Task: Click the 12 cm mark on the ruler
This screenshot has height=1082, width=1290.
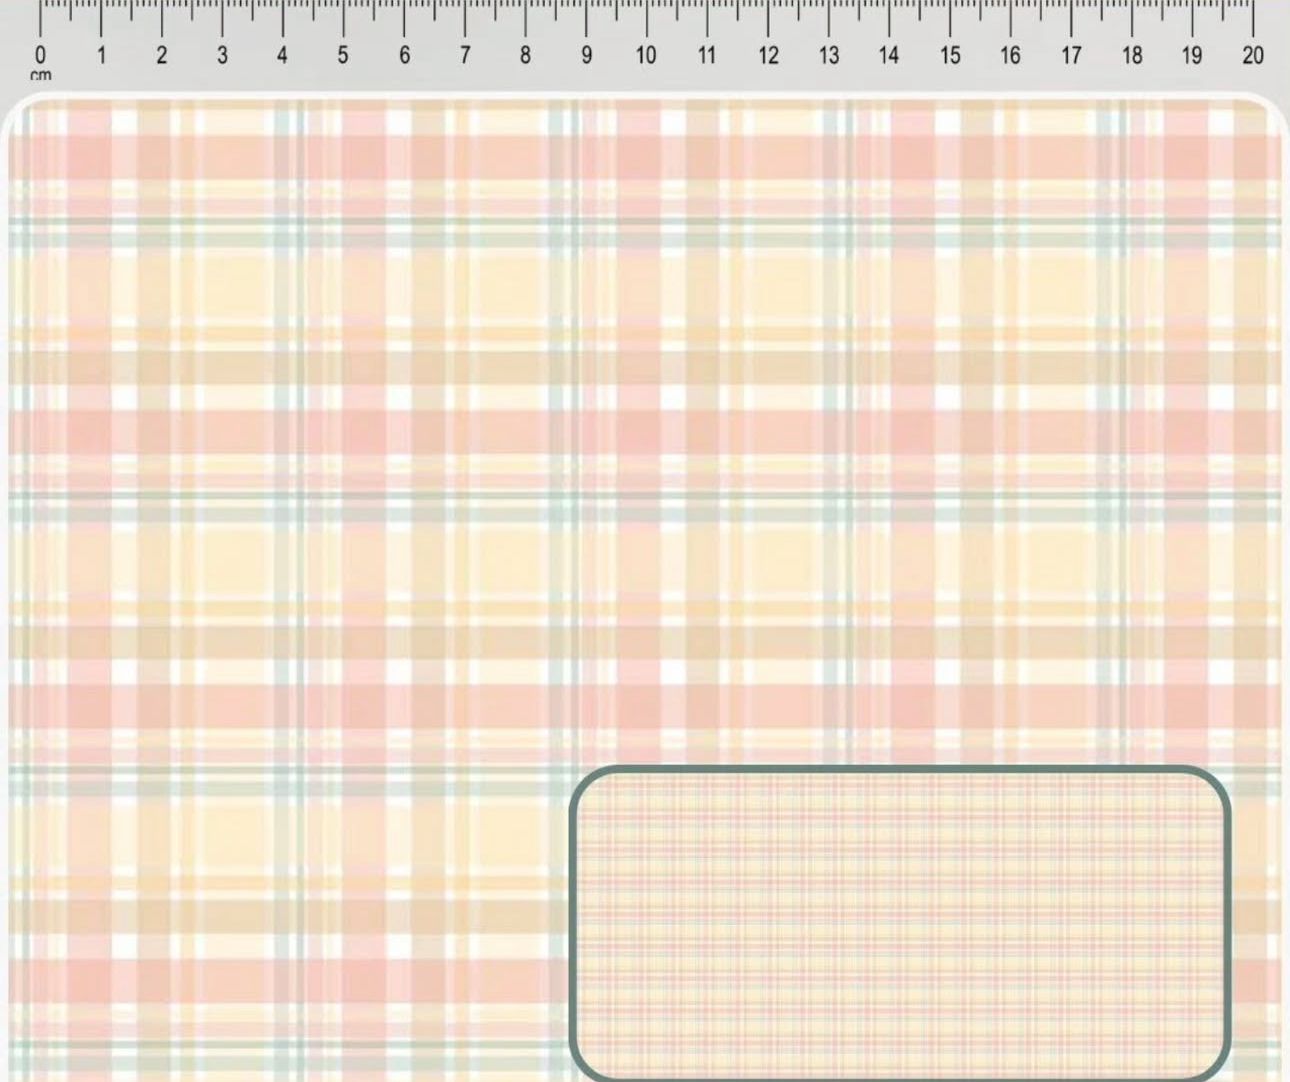Action: (768, 55)
